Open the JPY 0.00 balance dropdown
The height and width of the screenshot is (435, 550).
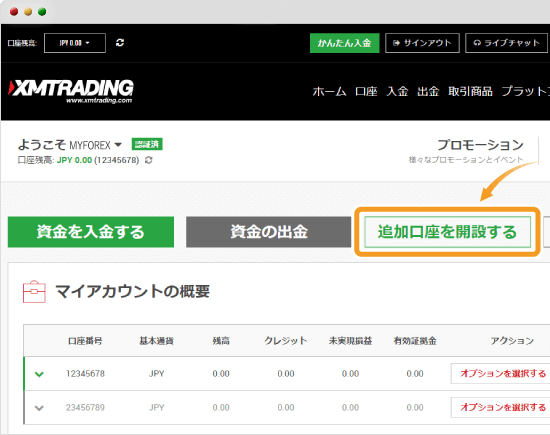tap(75, 43)
